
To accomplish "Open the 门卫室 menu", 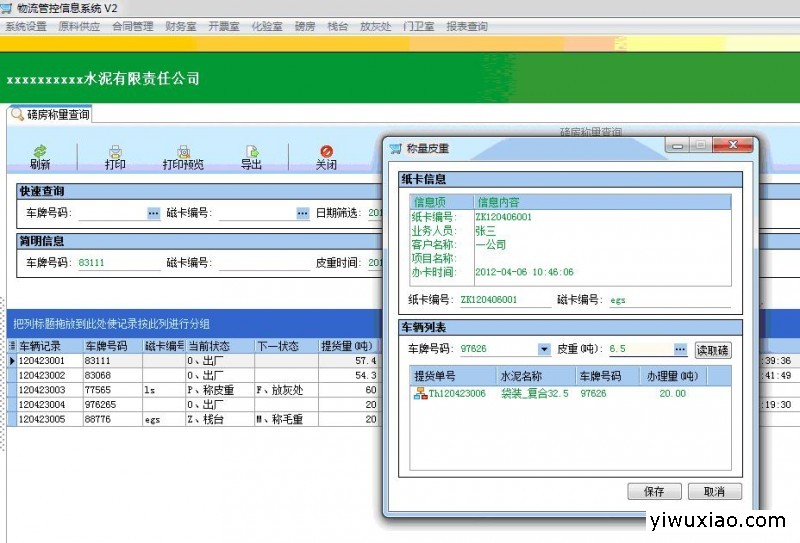I will [x=418, y=26].
